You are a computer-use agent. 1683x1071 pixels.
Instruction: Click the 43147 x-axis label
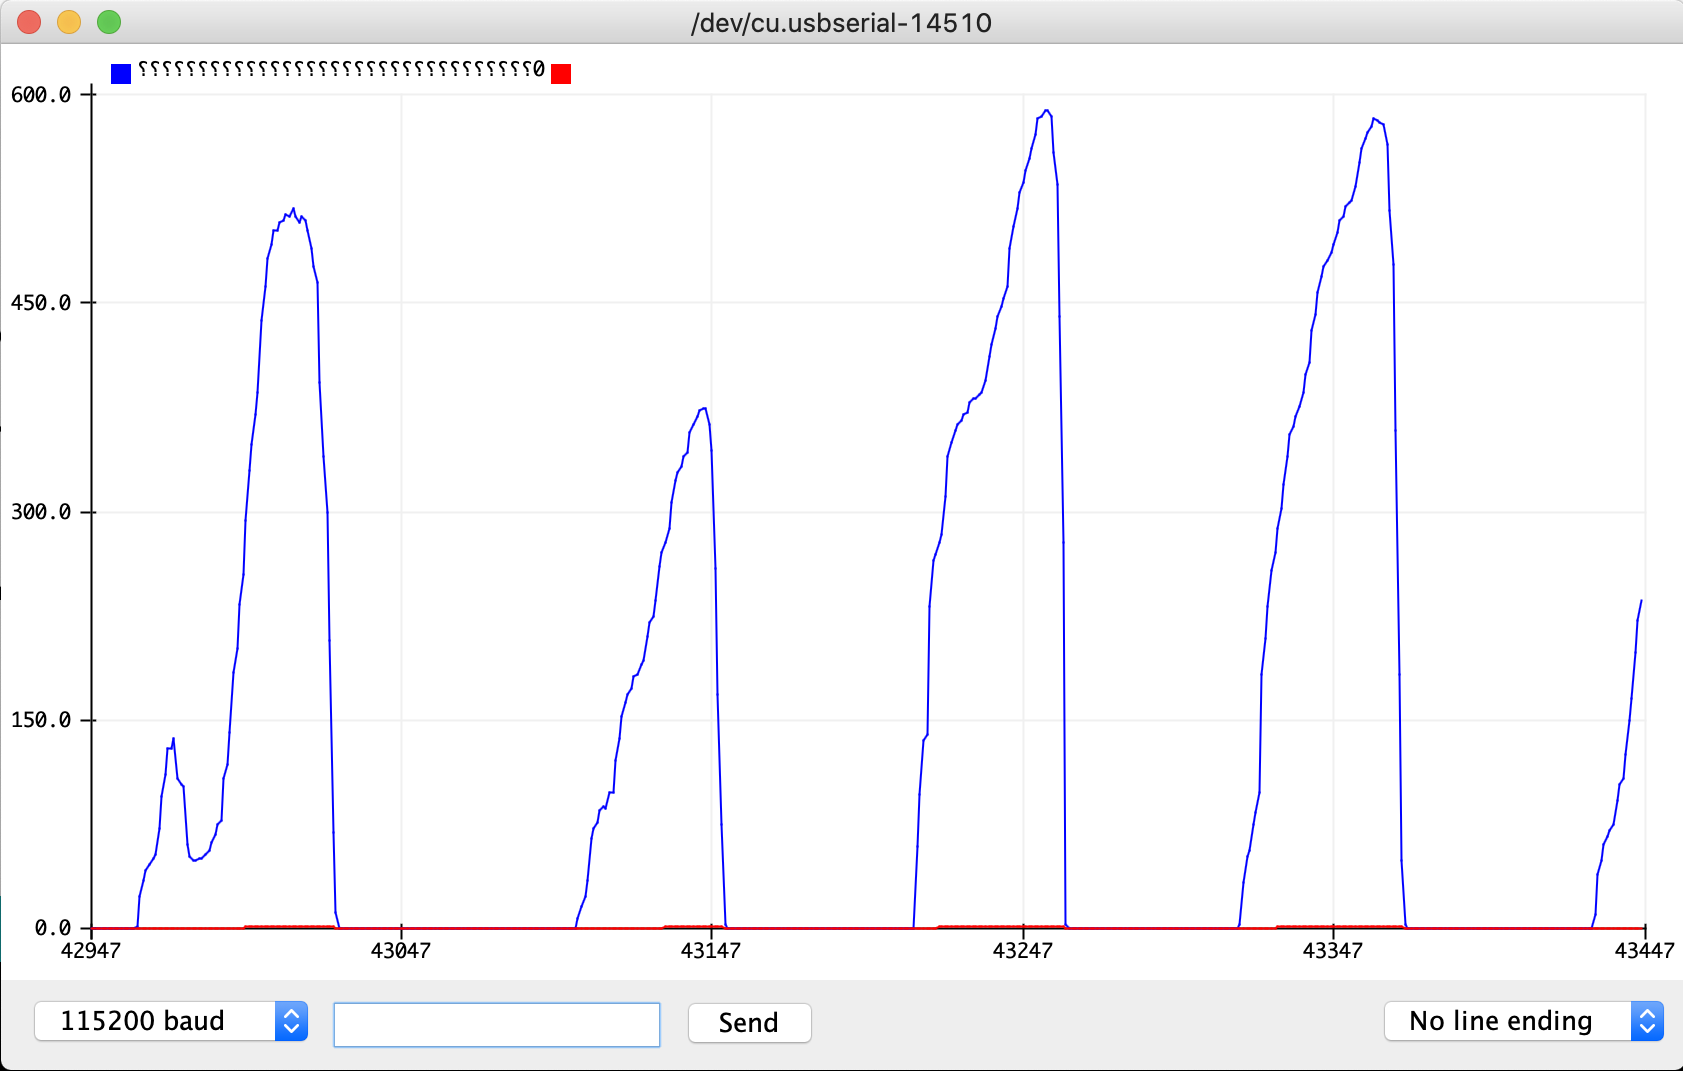(x=711, y=950)
